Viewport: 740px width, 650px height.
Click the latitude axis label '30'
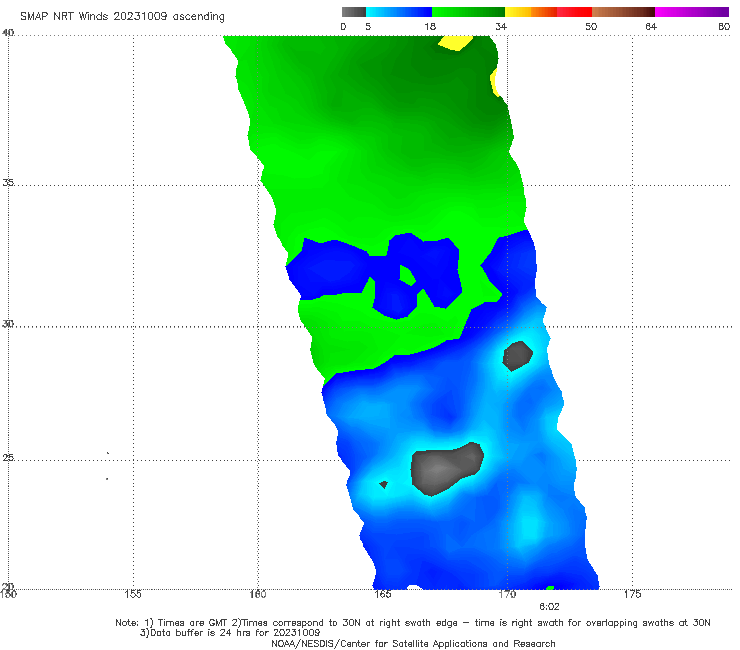tap(8, 323)
